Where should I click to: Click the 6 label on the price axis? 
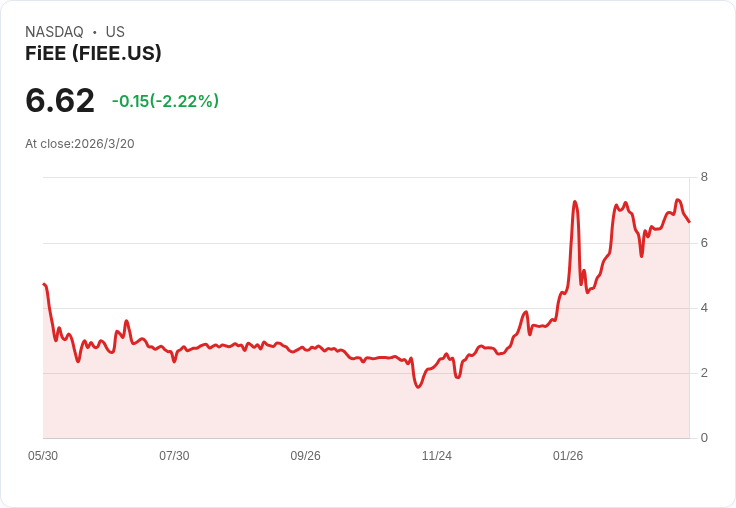click(704, 243)
